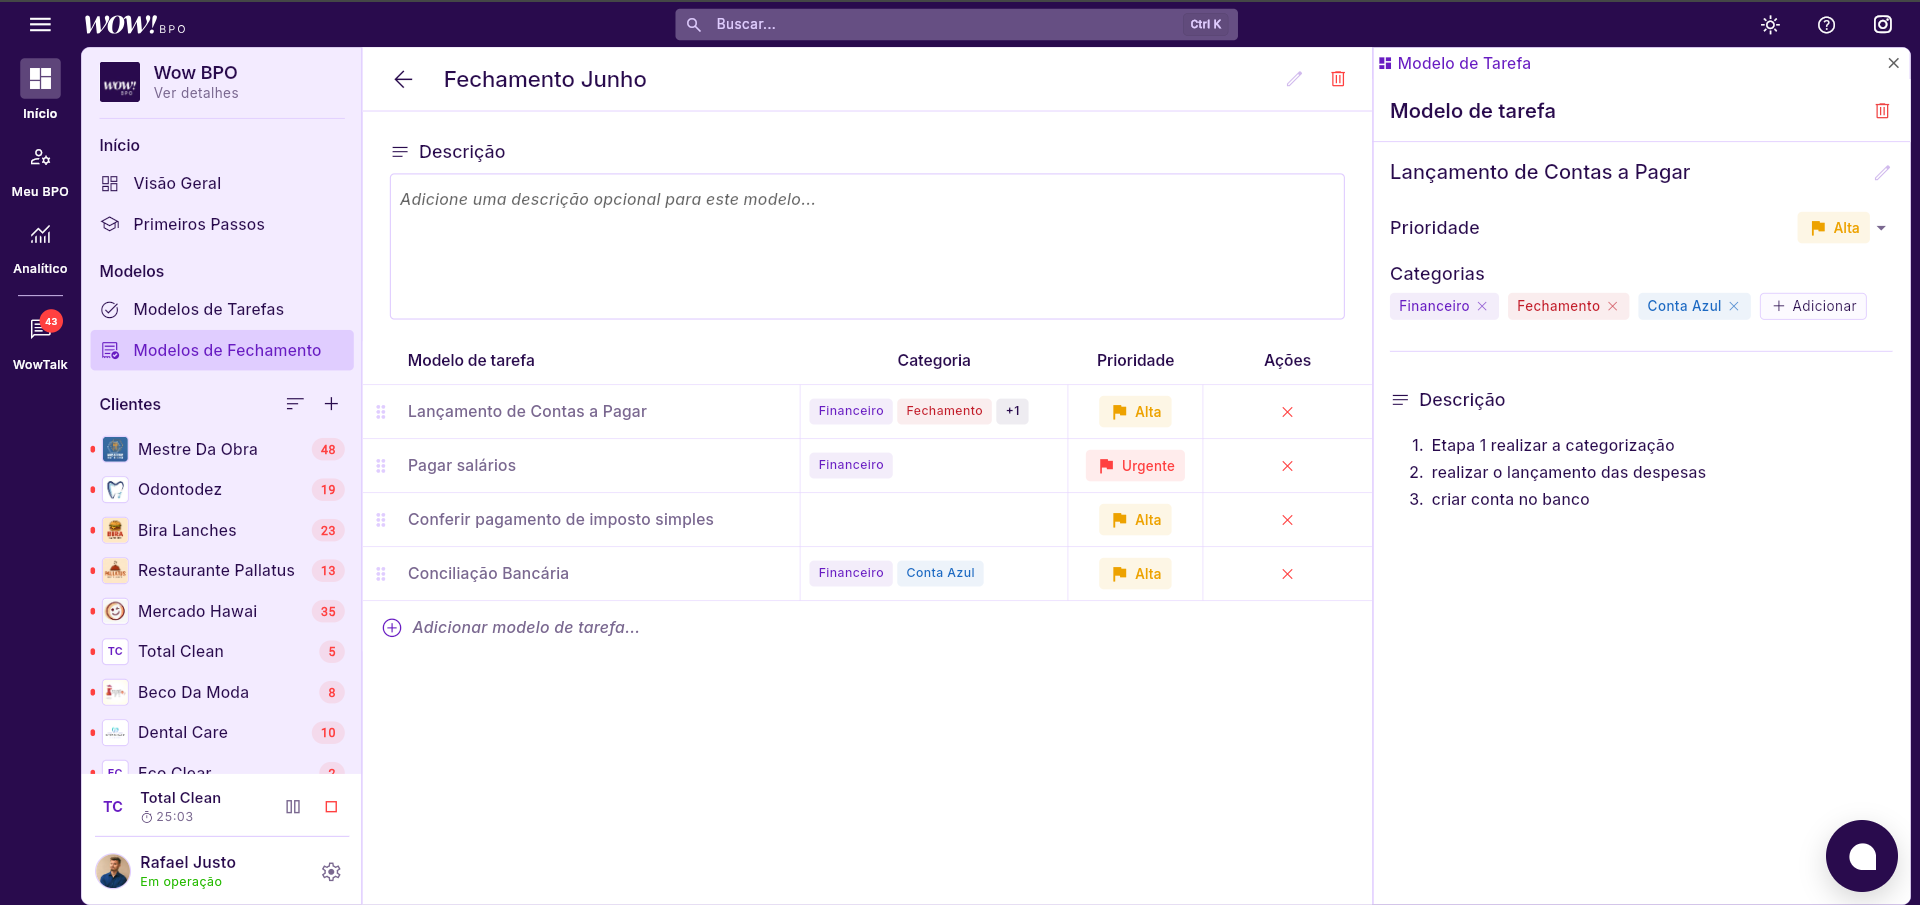
Task: Delete the task model via panel trash icon
Action: (1881, 111)
